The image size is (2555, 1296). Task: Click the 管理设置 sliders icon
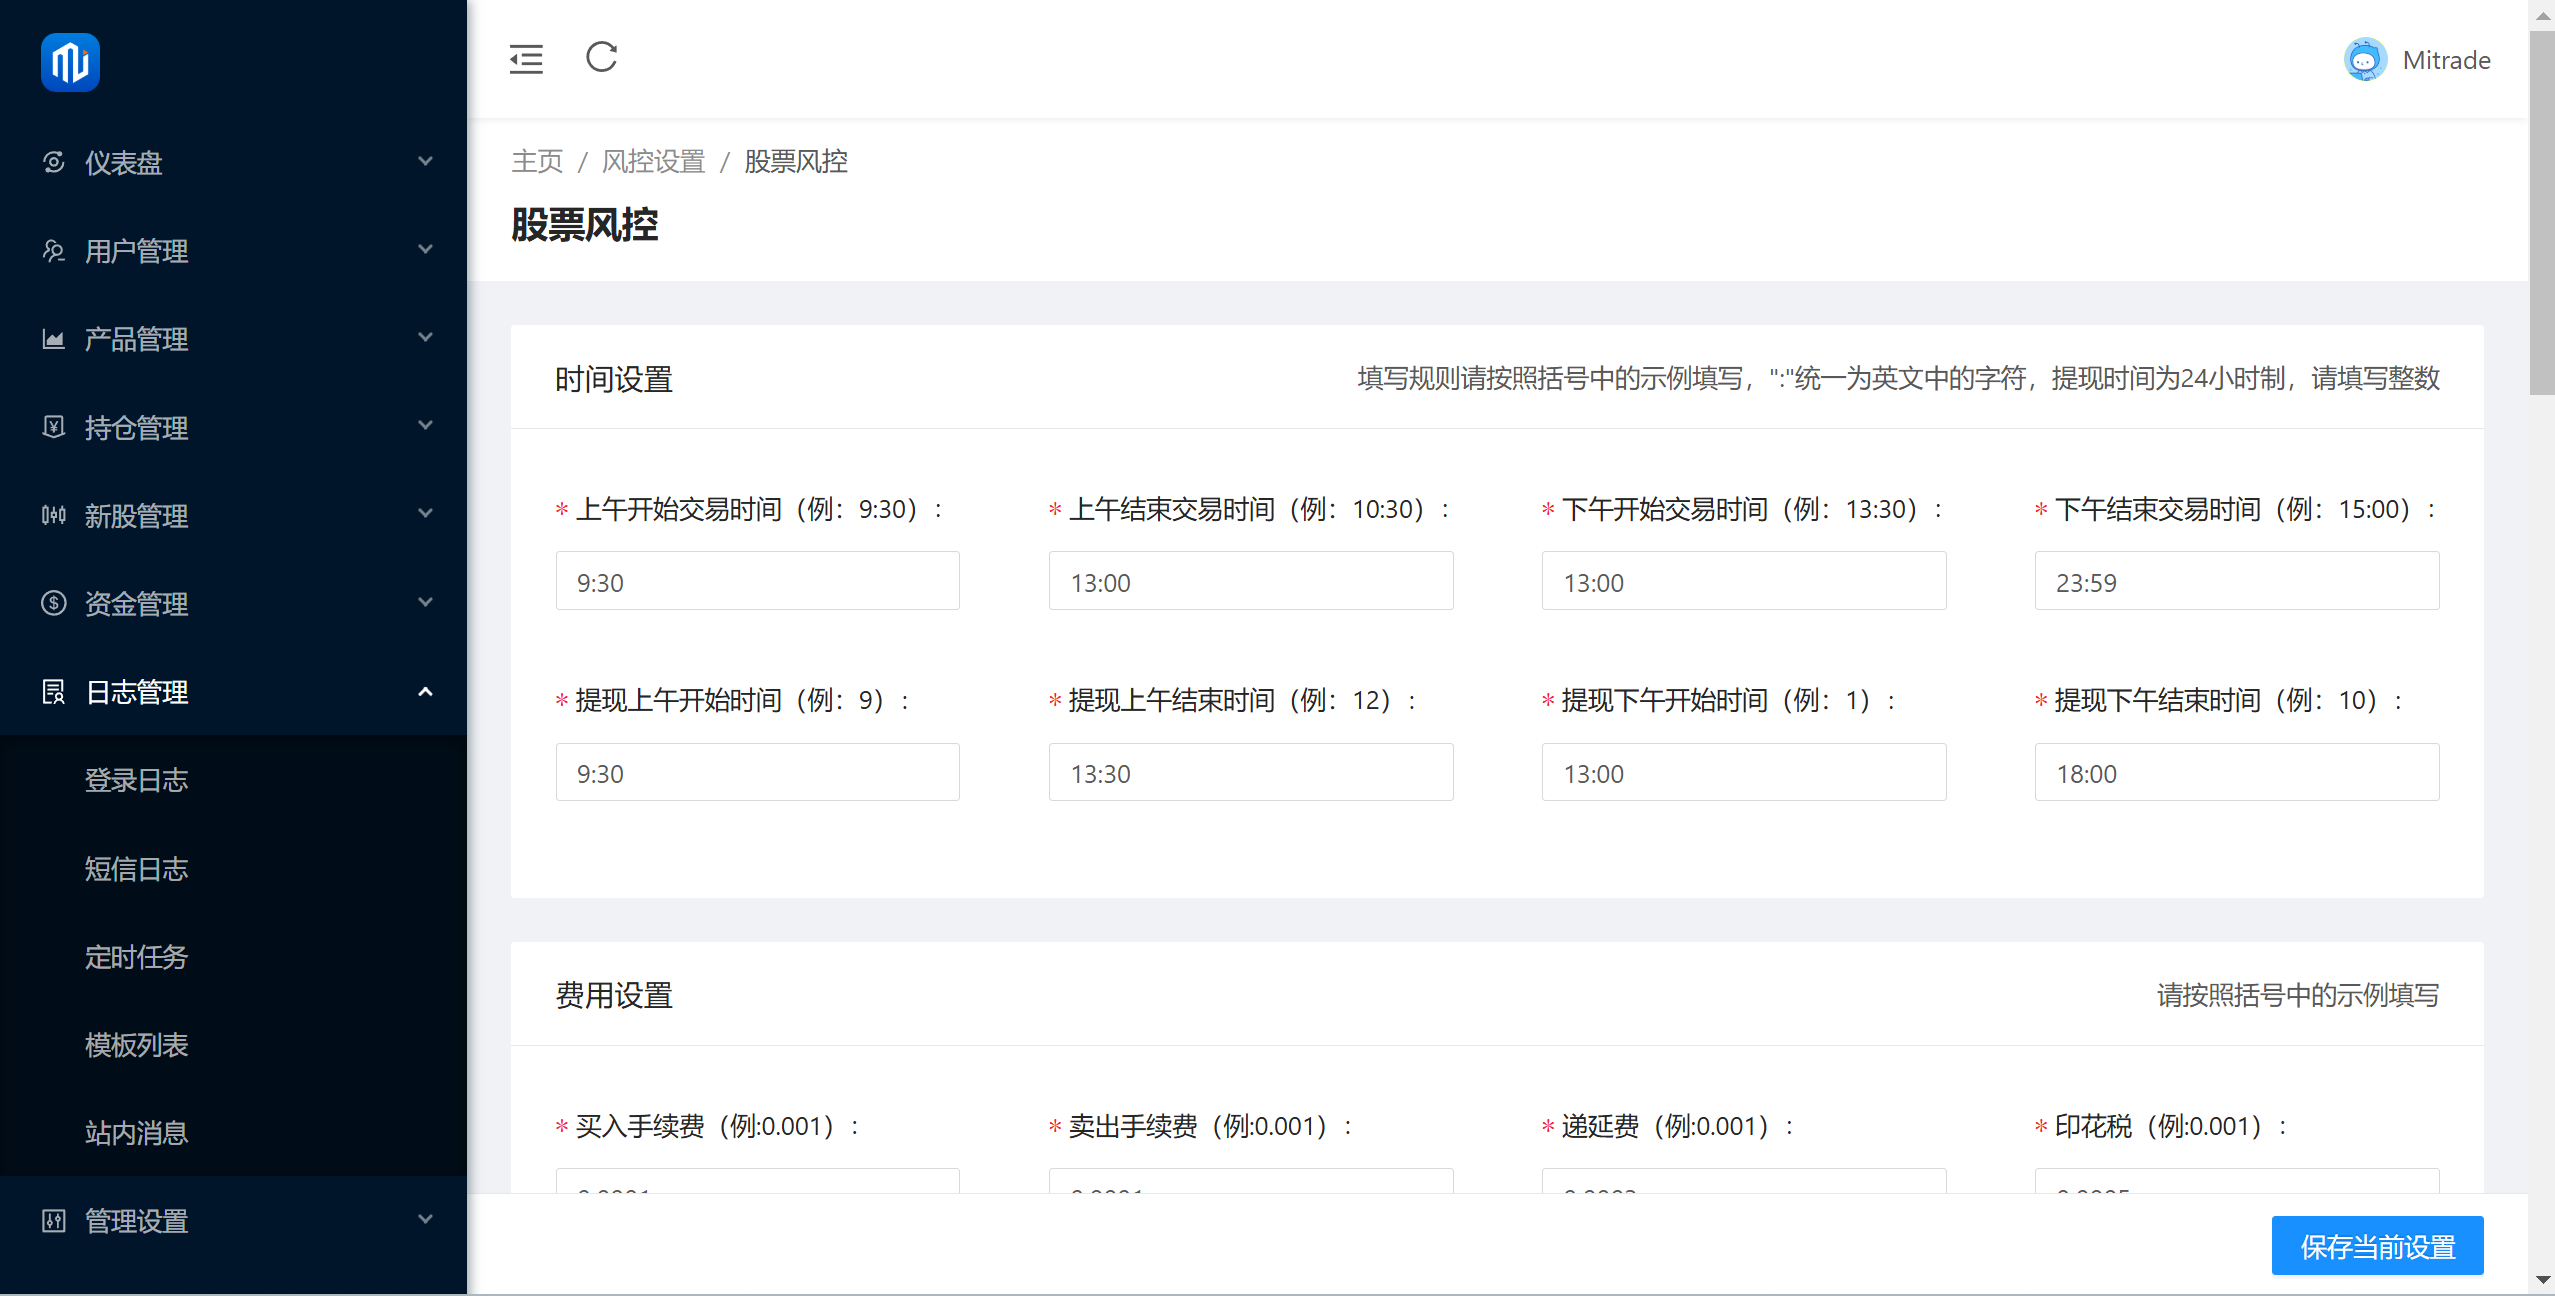coord(54,1220)
